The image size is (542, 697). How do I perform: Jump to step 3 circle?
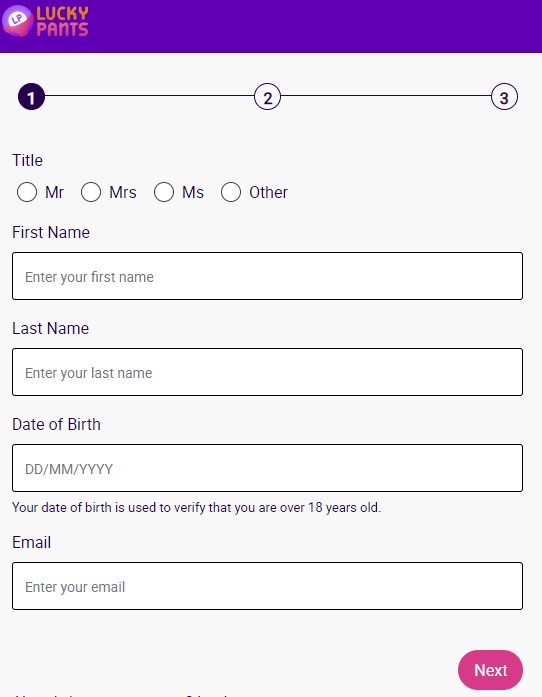(504, 97)
